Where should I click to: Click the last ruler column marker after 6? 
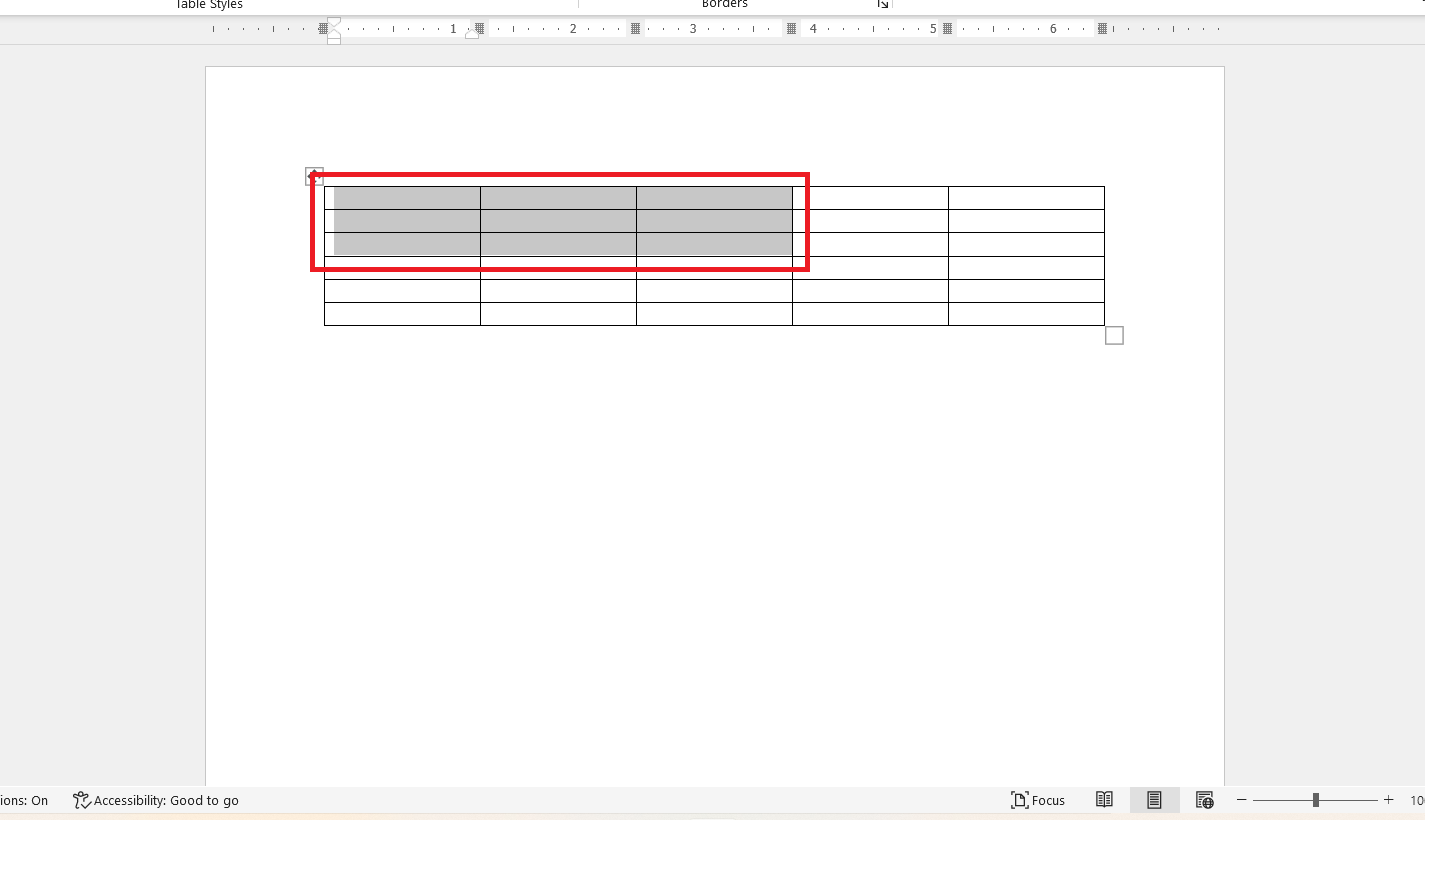pyautogui.click(x=1102, y=29)
